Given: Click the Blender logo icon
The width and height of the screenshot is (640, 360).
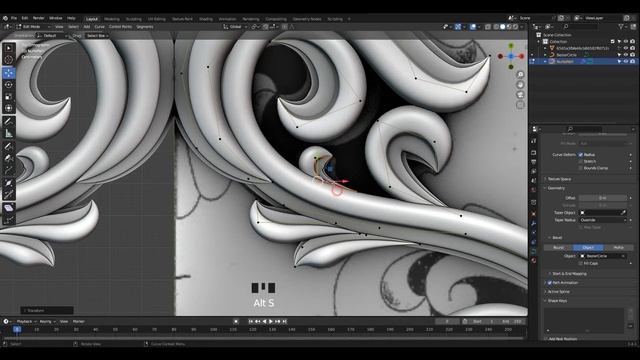Looking at the screenshot, I should 5,18.
